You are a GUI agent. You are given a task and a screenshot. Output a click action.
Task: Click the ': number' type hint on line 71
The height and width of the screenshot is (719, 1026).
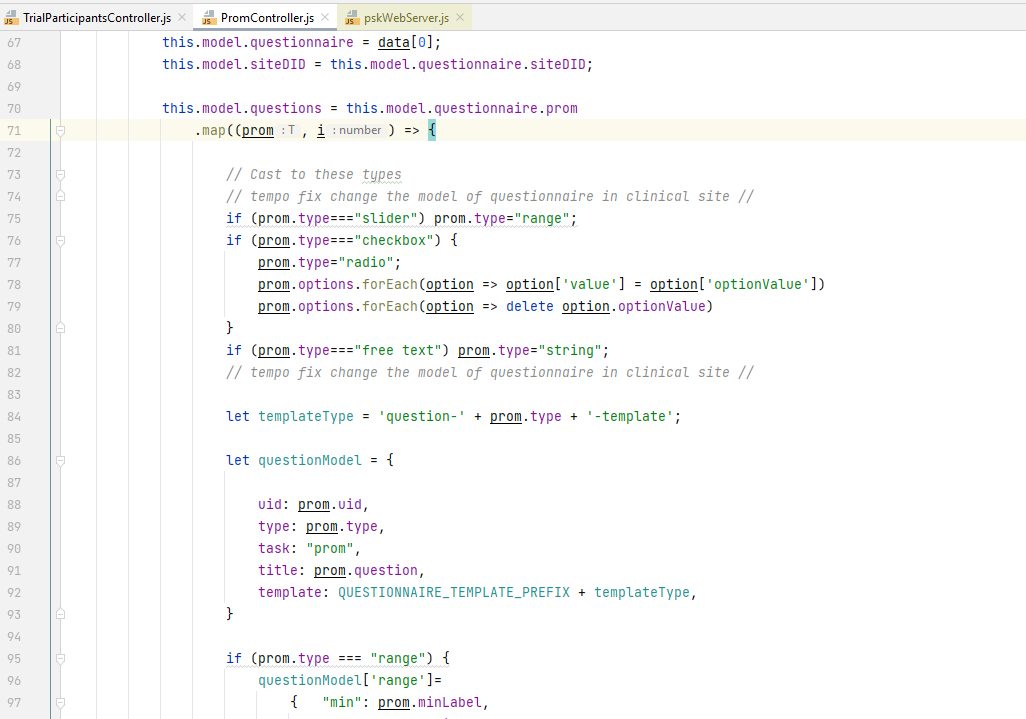pos(357,130)
